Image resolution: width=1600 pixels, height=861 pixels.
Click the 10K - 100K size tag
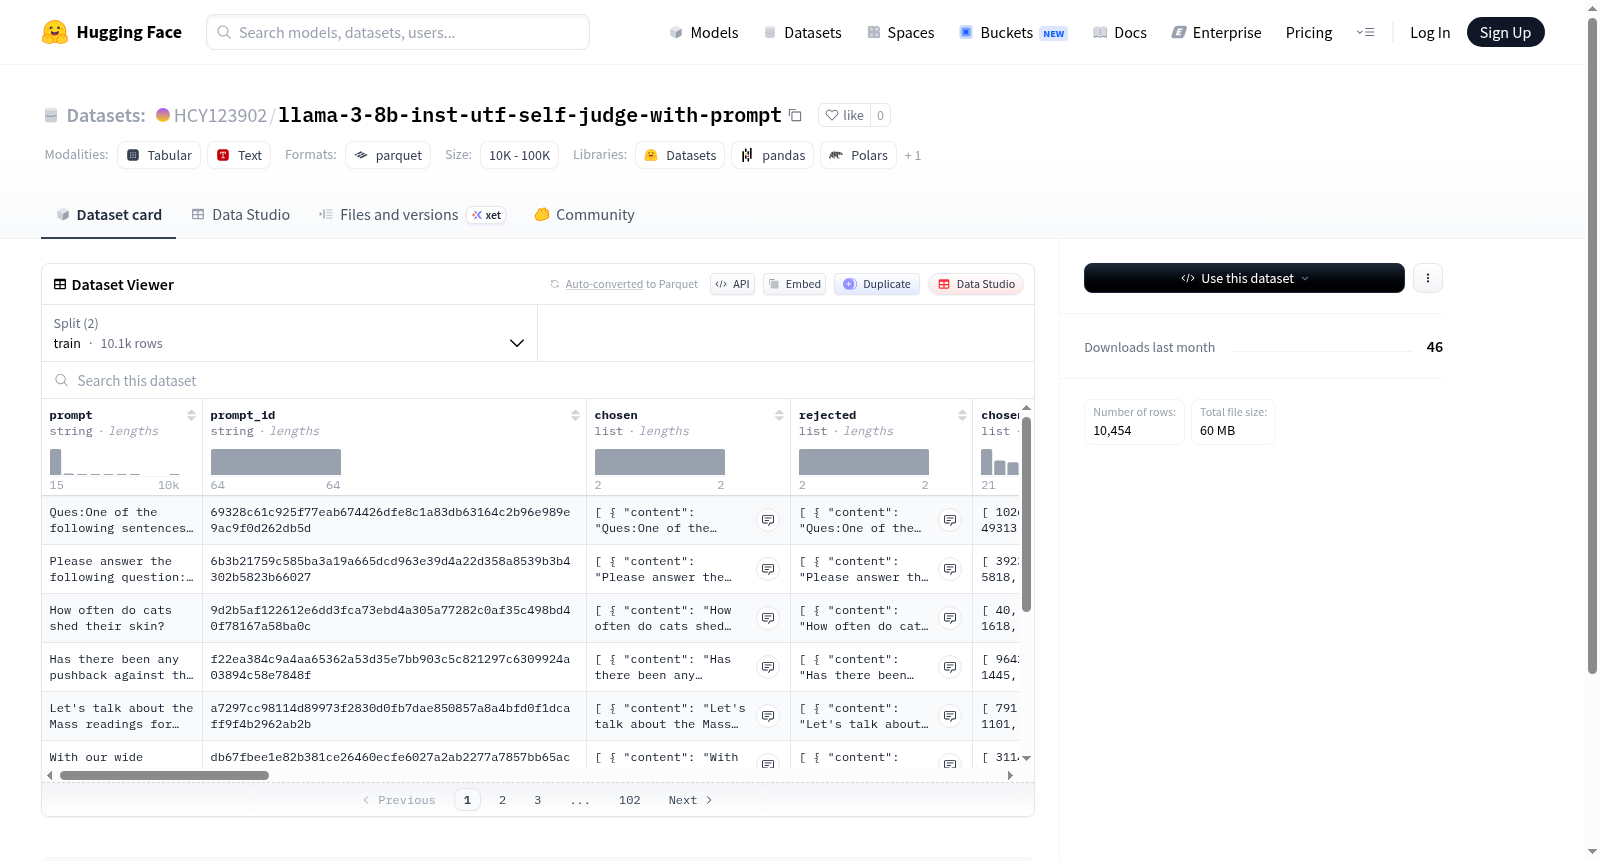519,155
